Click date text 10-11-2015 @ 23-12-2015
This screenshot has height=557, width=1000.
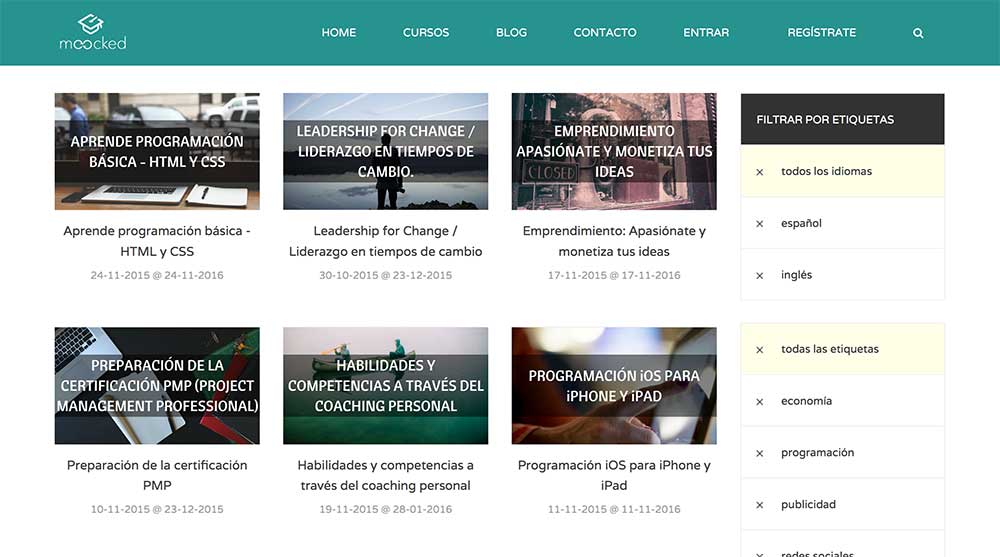click(157, 509)
